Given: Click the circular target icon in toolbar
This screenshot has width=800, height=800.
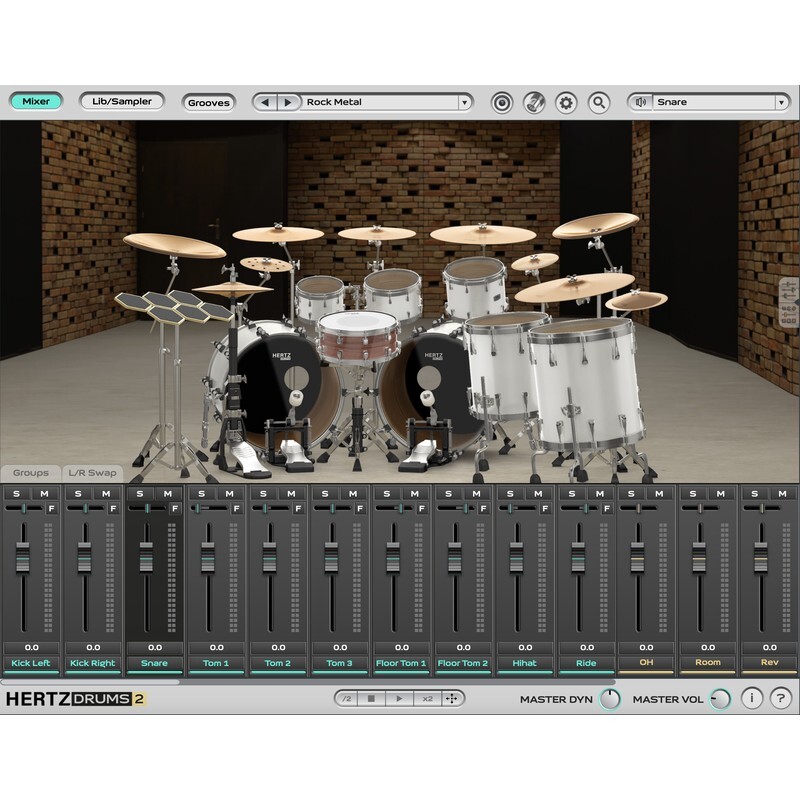Looking at the screenshot, I should pyautogui.click(x=502, y=102).
